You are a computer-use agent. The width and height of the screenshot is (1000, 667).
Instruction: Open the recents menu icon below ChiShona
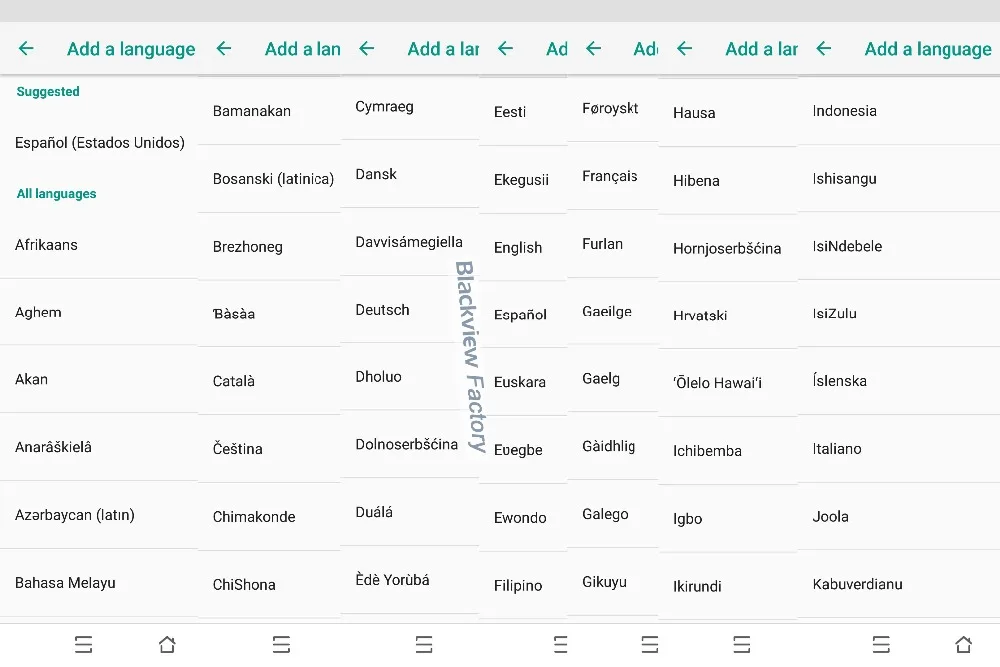(x=281, y=645)
